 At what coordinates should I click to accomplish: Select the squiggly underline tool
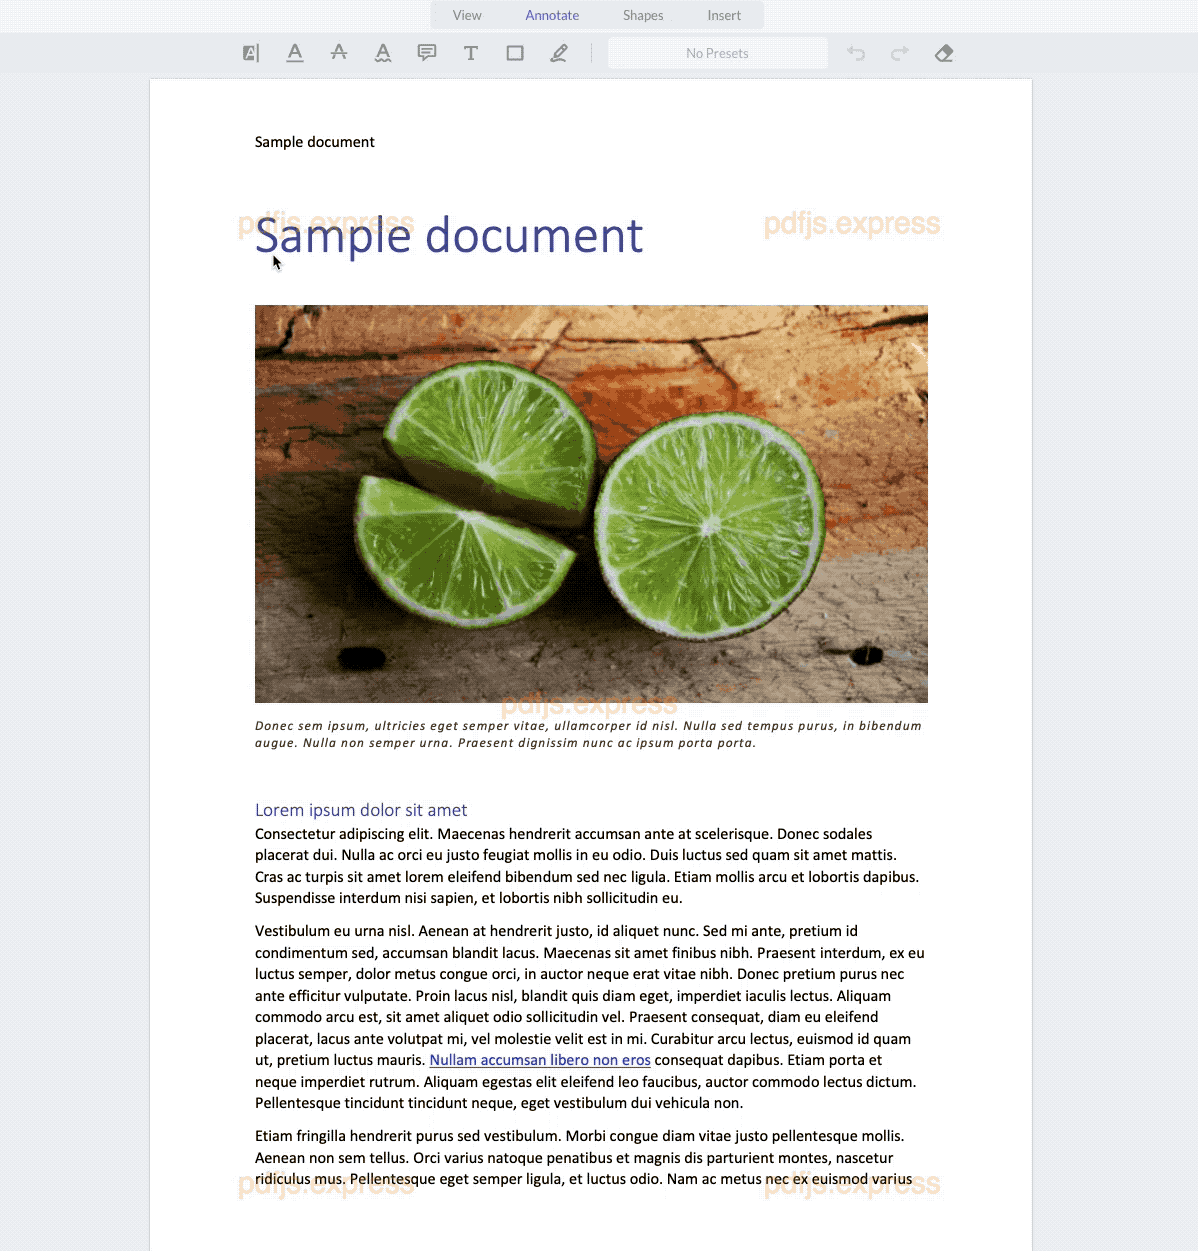tap(383, 53)
